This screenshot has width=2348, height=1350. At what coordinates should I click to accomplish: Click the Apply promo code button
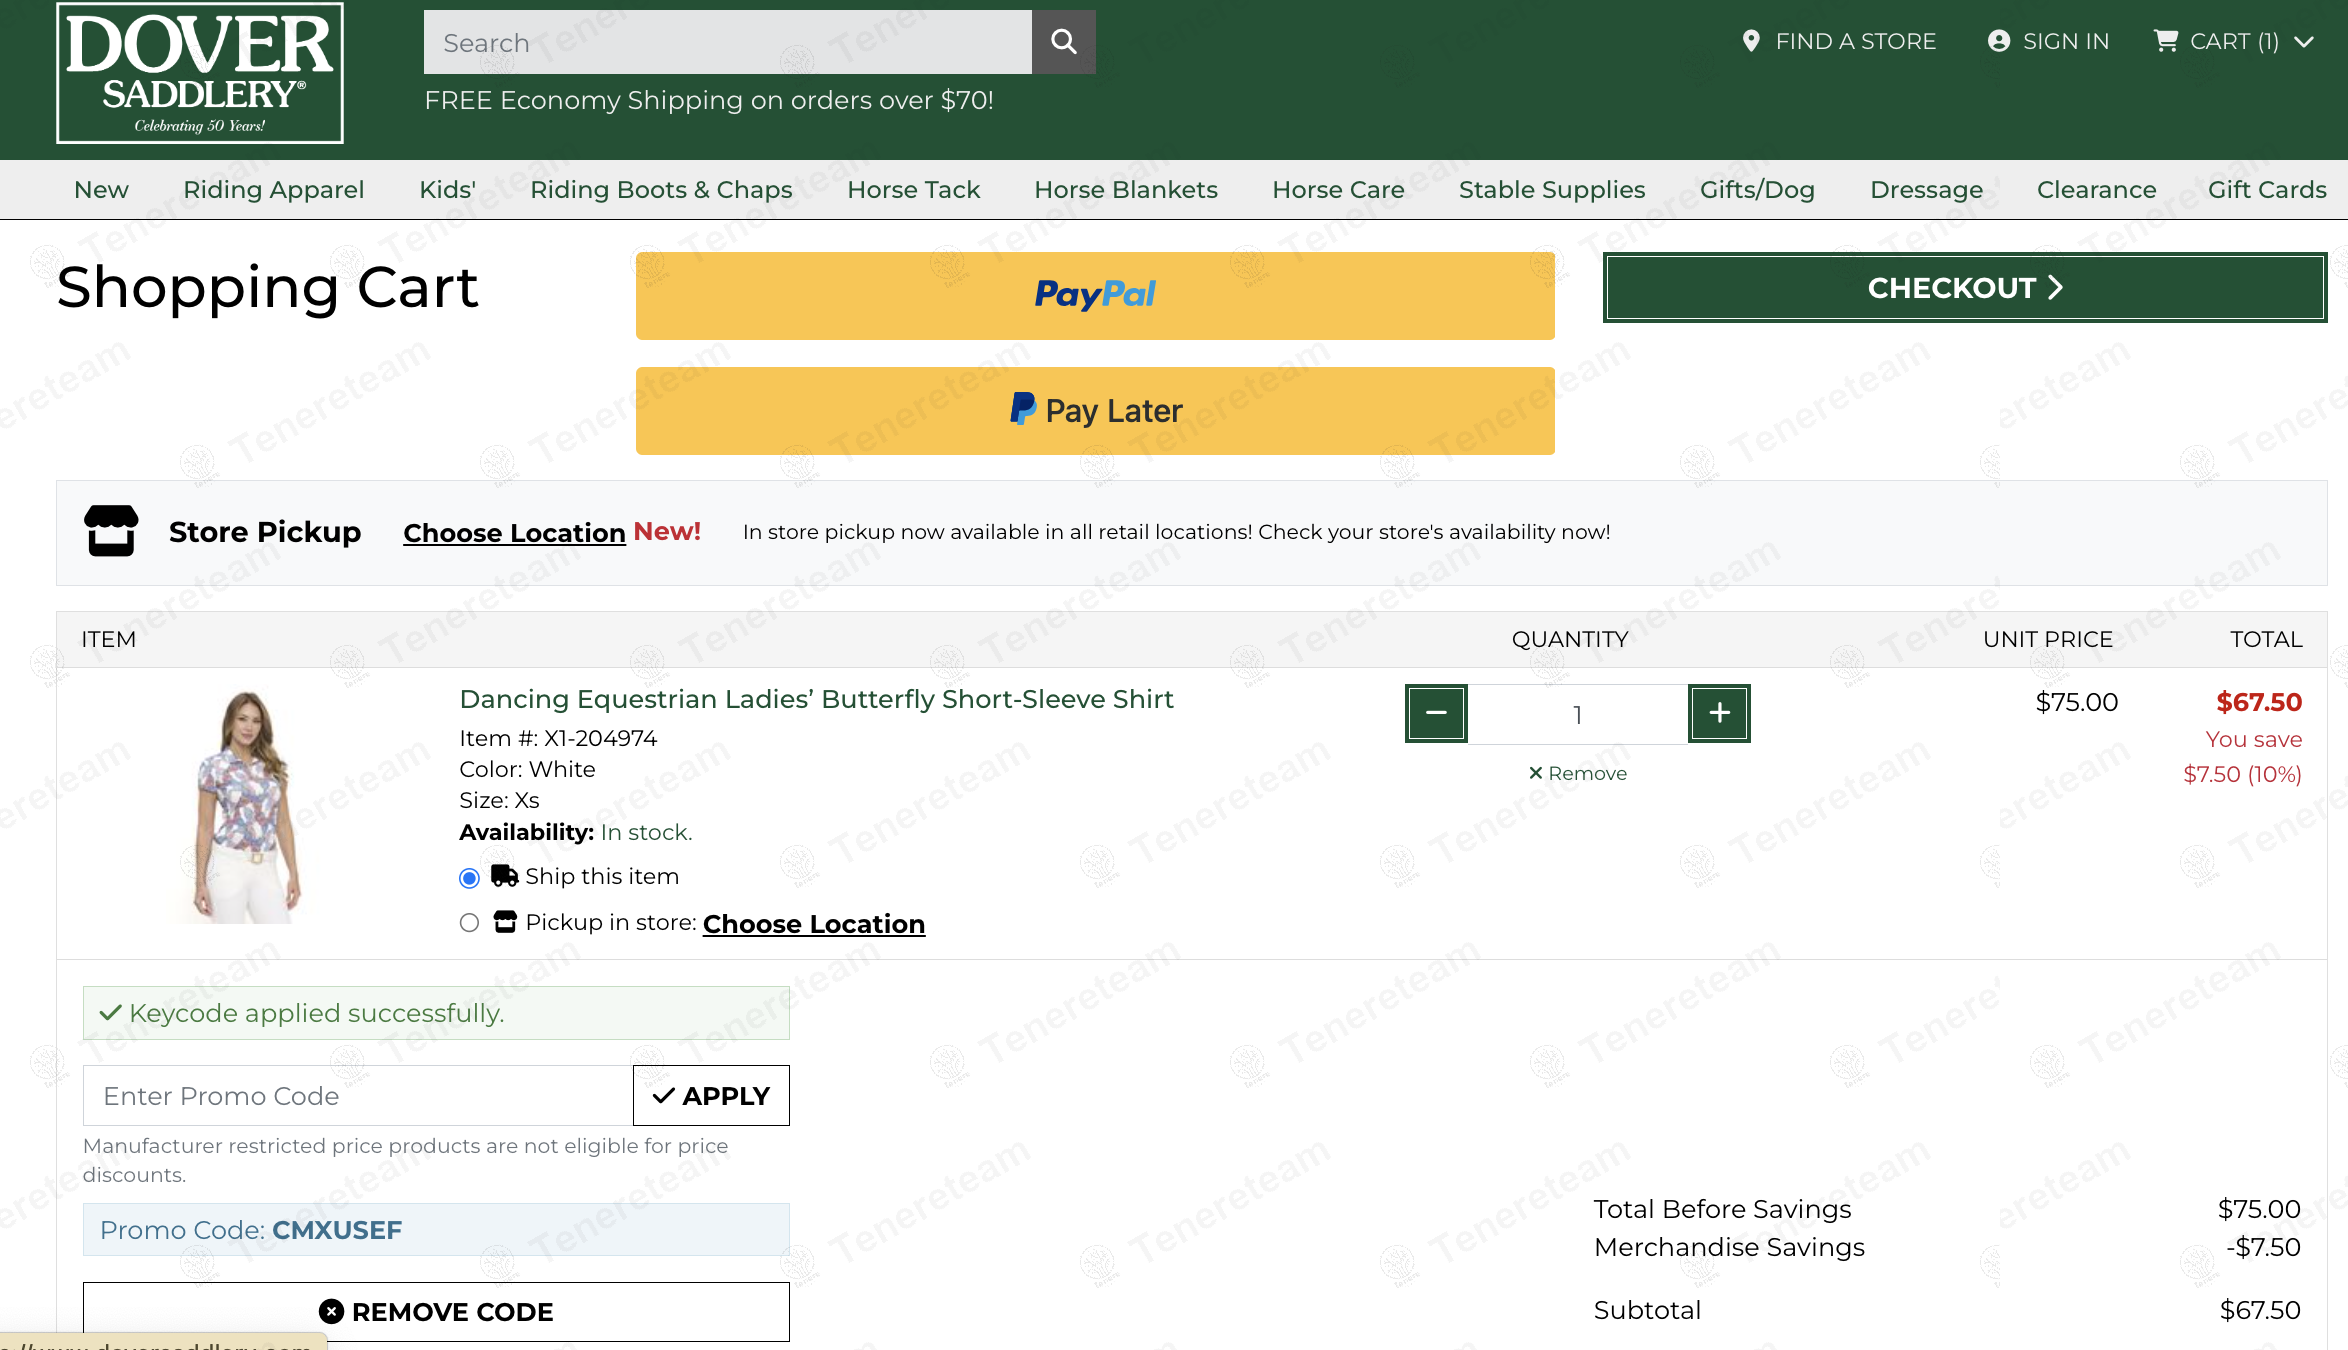711,1096
